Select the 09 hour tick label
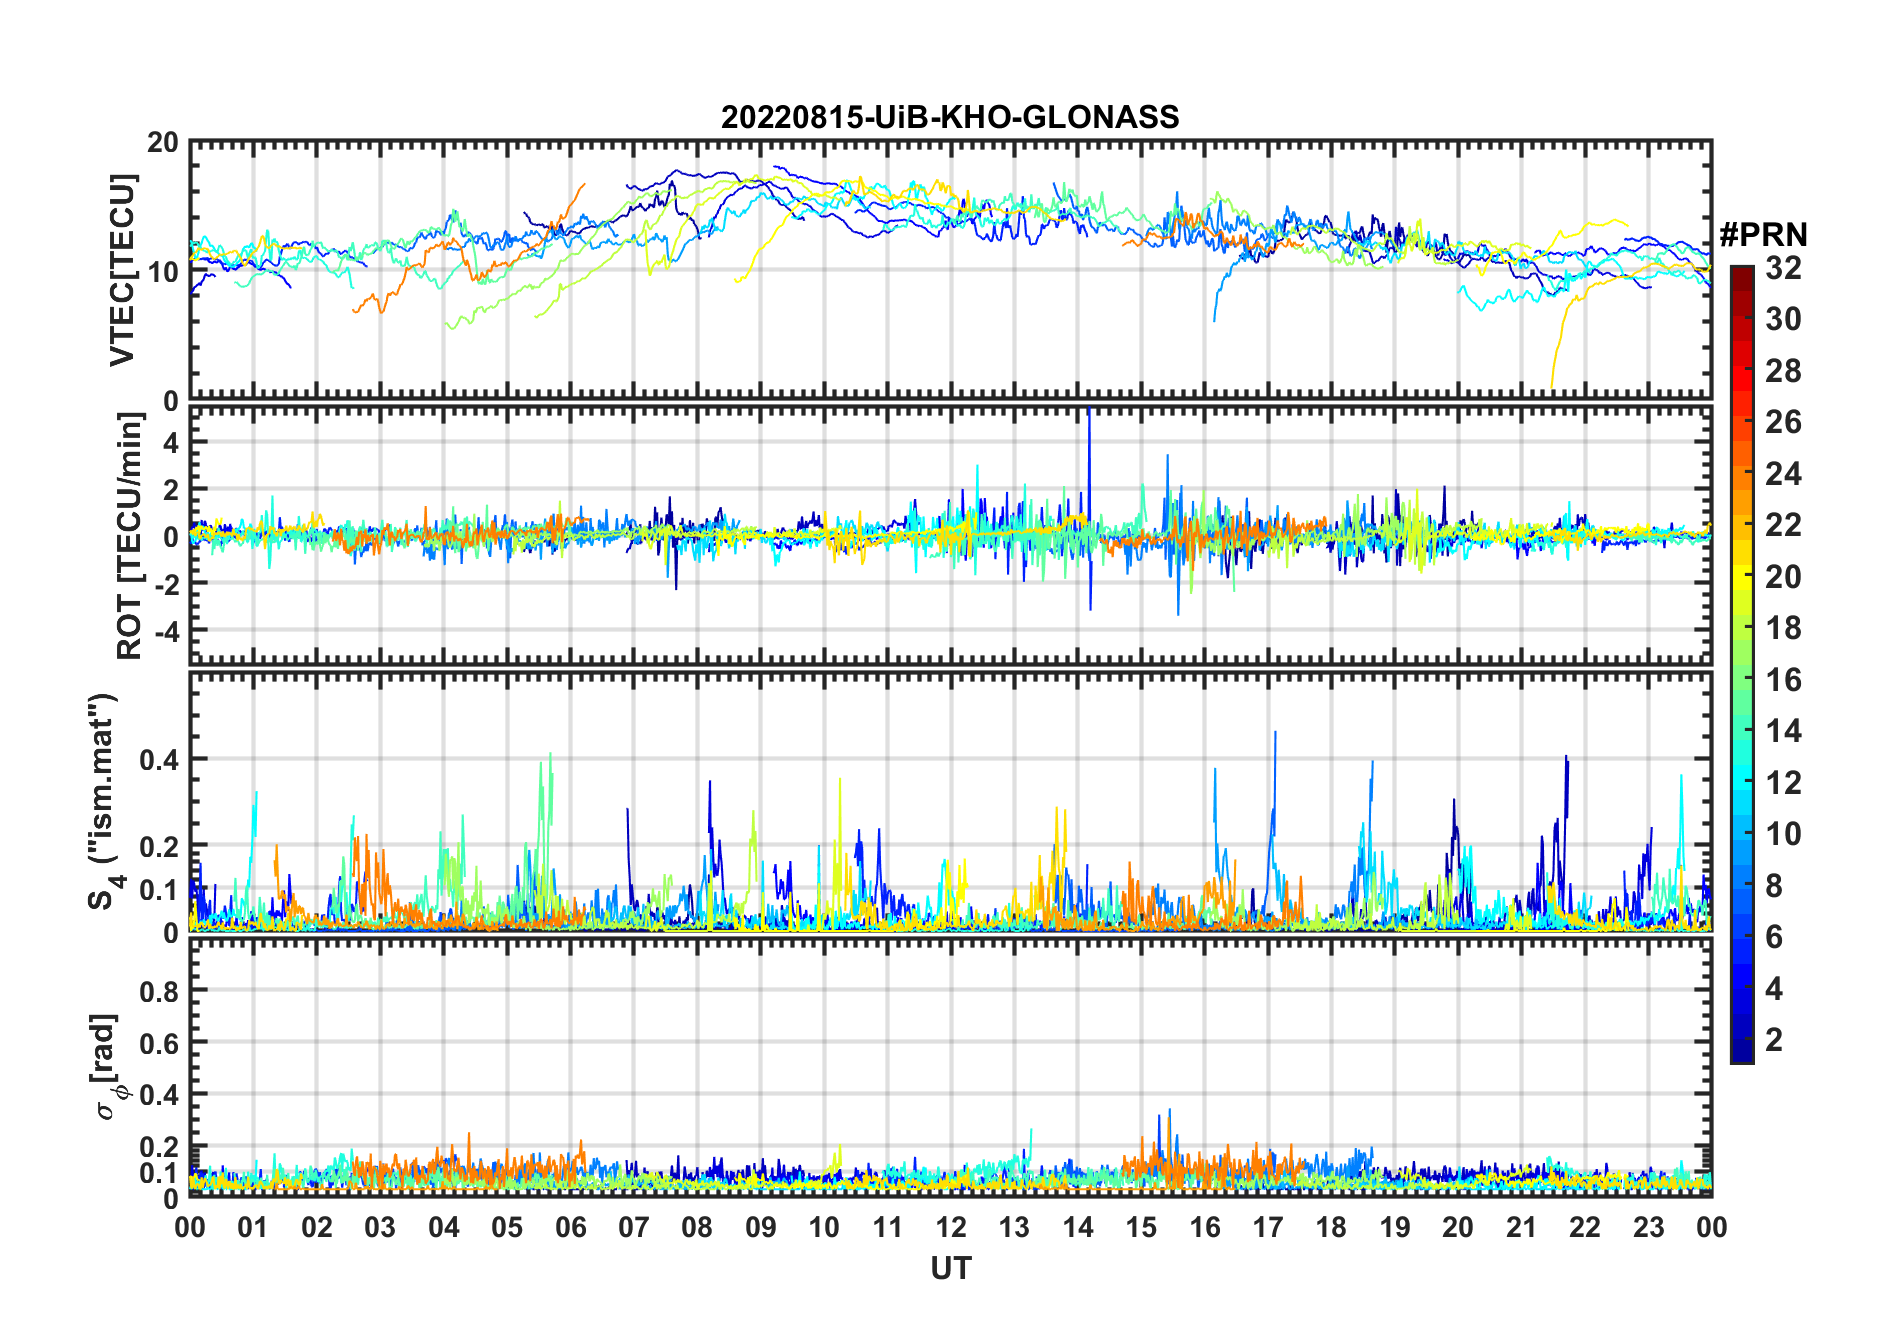Viewport: 1902px width, 1330px height. pos(761,1227)
